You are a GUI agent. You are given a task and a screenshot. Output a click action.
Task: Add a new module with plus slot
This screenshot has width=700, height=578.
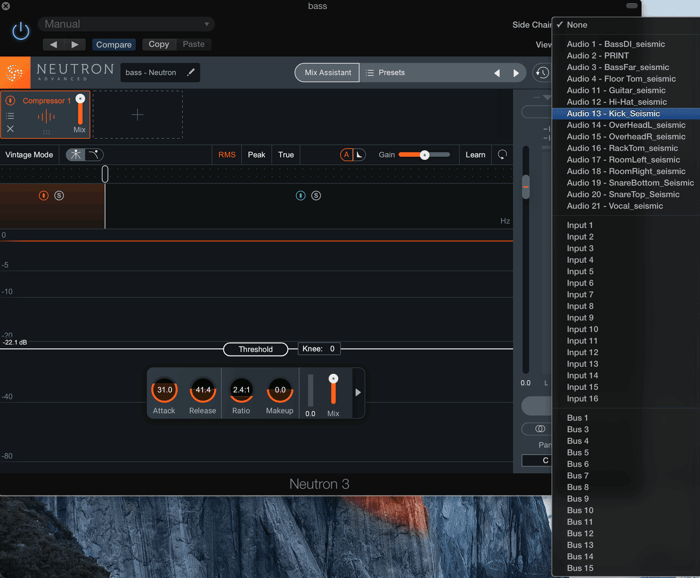(x=138, y=115)
